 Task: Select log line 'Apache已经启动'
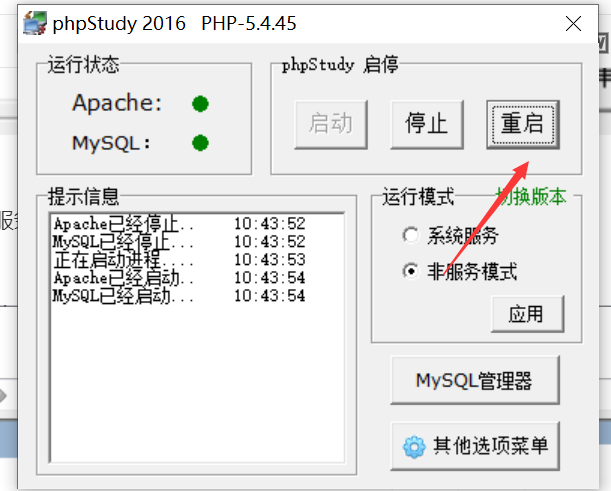coord(179,278)
